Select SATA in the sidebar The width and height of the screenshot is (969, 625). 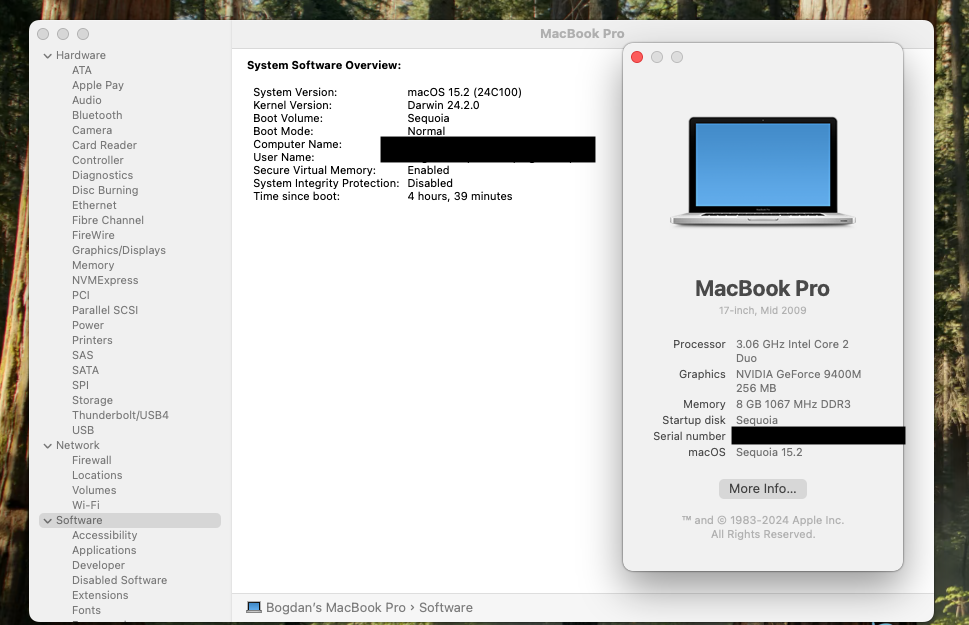click(85, 370)
